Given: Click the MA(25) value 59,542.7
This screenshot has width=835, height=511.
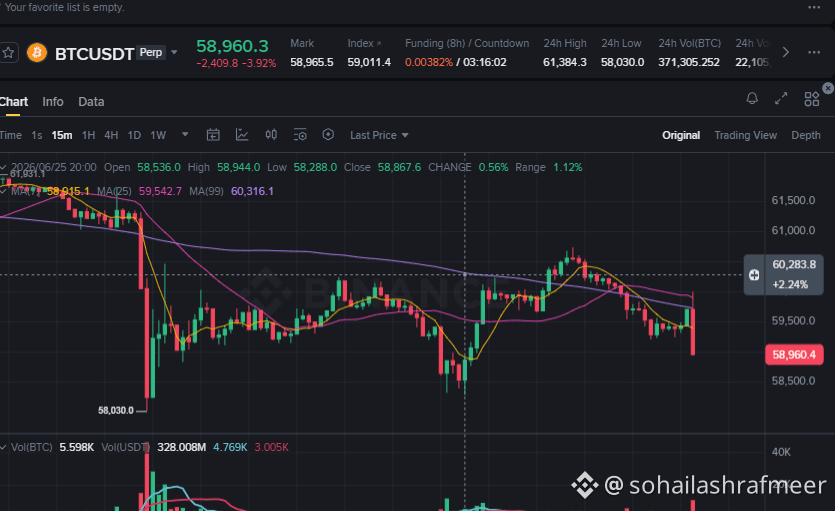Looking at the screenshot, I should click(x=160, y=191).
